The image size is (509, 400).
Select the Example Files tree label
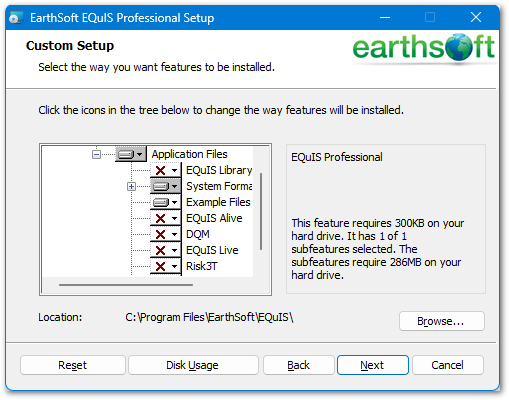tap(218, 202)
